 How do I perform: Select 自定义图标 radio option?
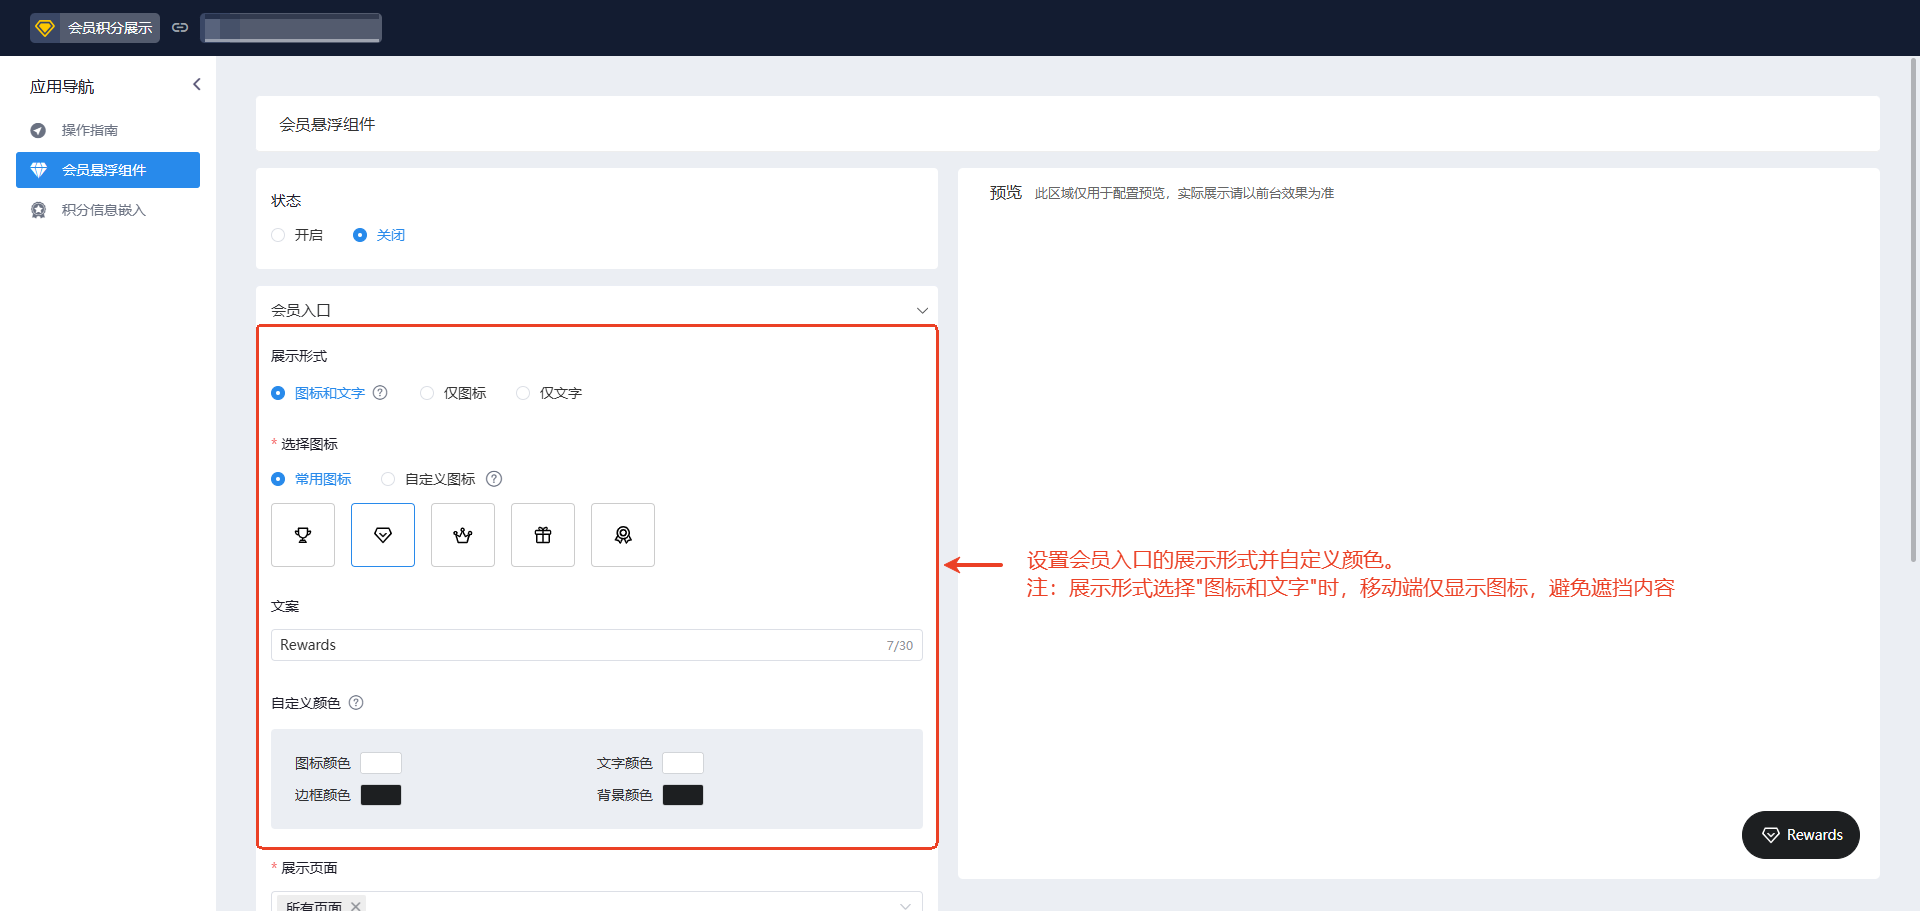tap(388, 479)
